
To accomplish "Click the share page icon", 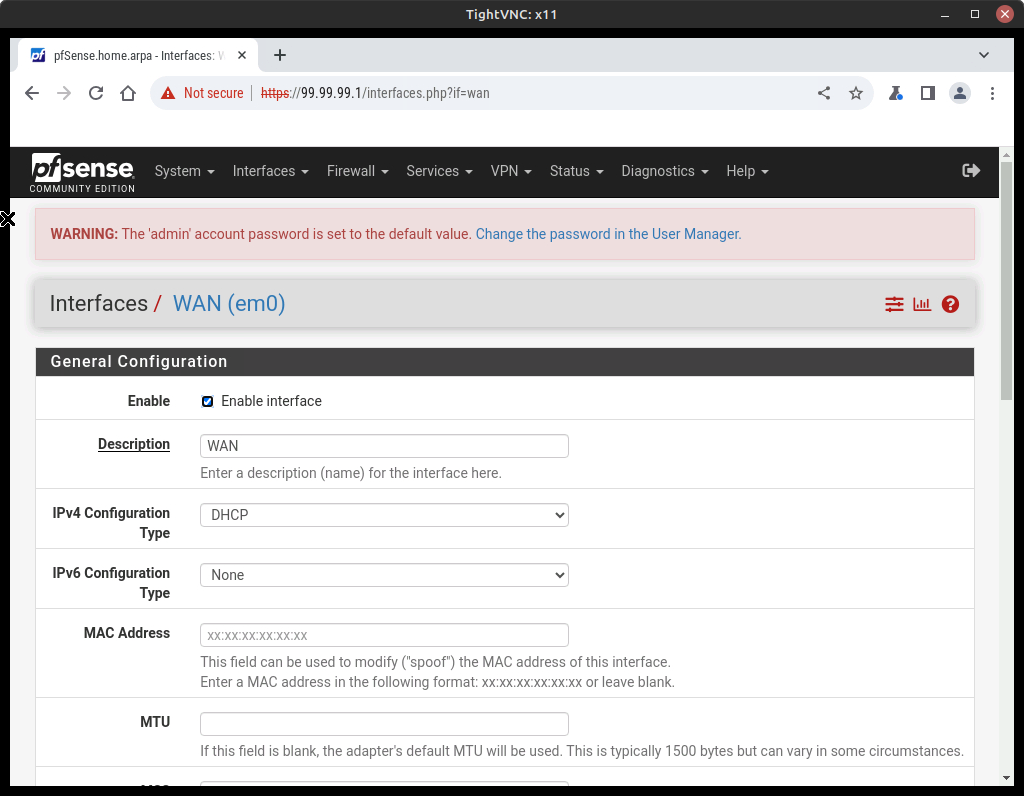I will coord(824,93).
